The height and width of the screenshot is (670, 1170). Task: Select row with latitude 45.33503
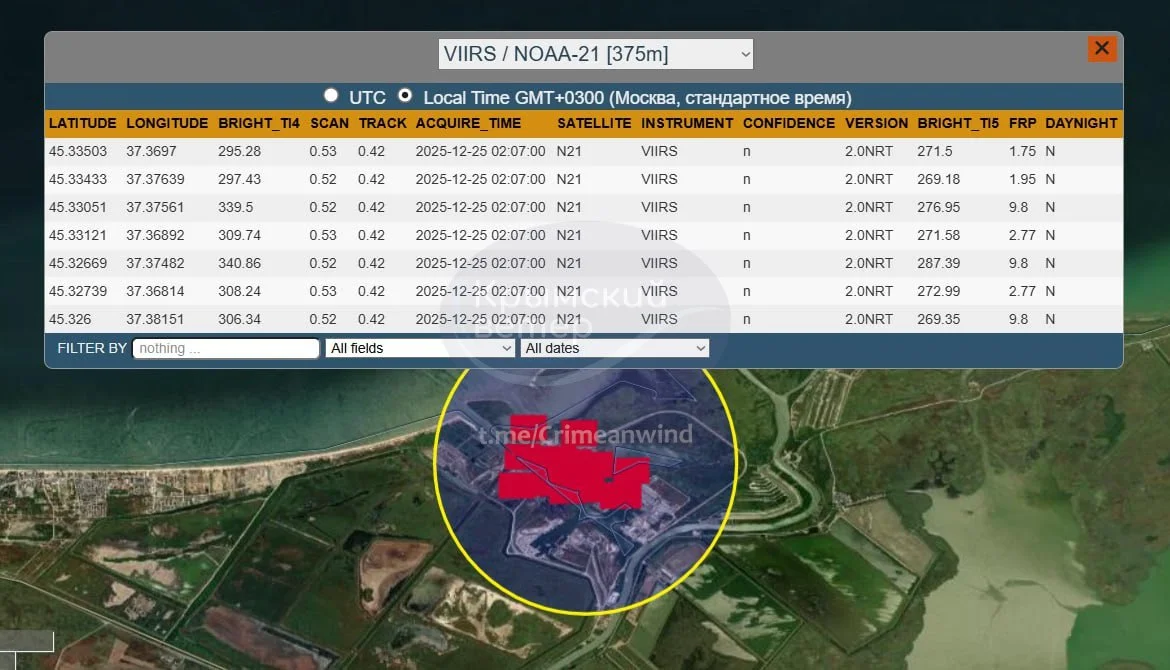point(78,151)
